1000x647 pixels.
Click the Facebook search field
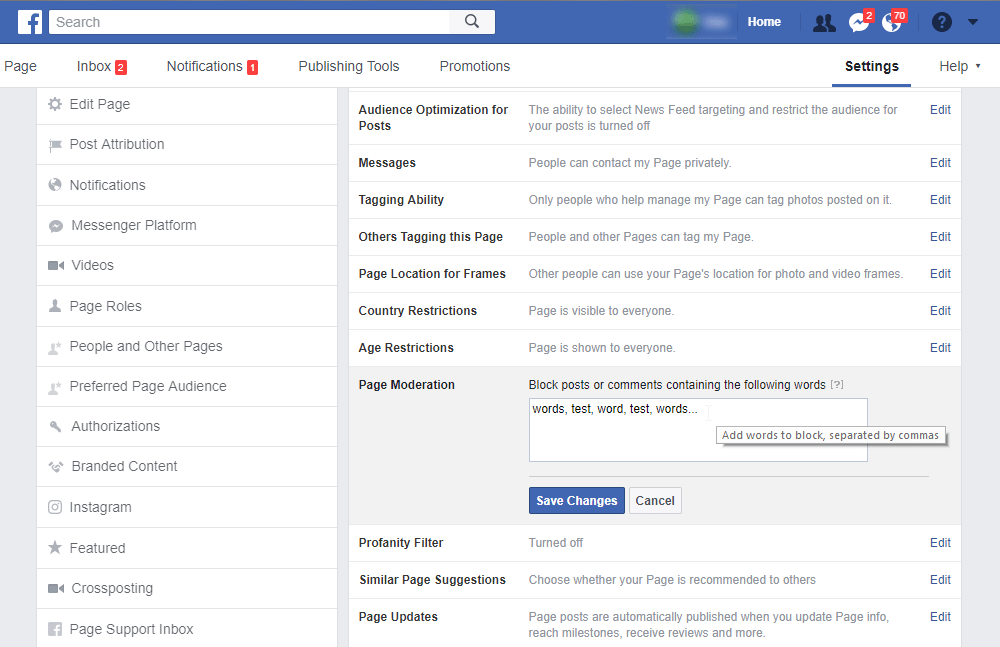250,22
